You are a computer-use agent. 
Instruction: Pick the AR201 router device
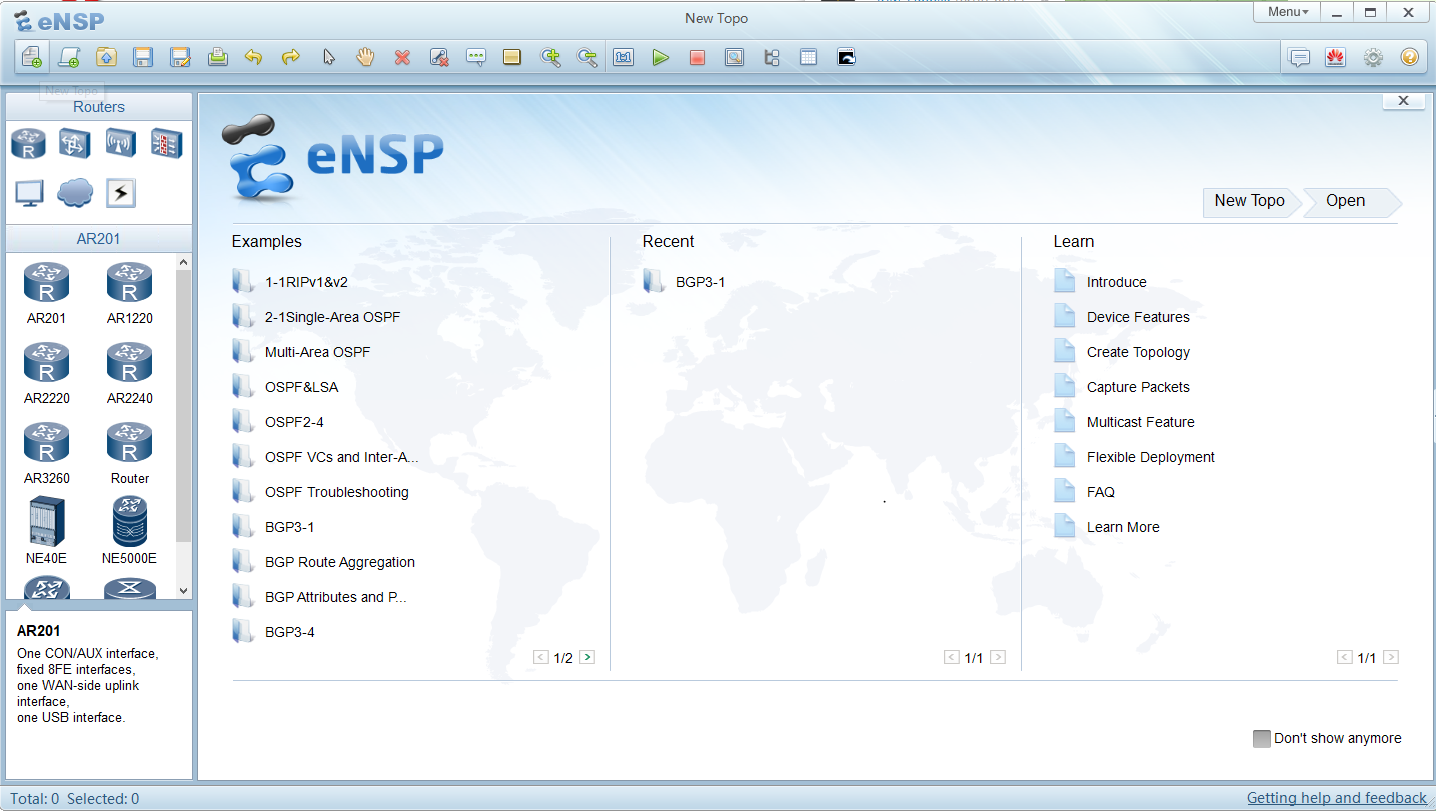click(46, 293)
